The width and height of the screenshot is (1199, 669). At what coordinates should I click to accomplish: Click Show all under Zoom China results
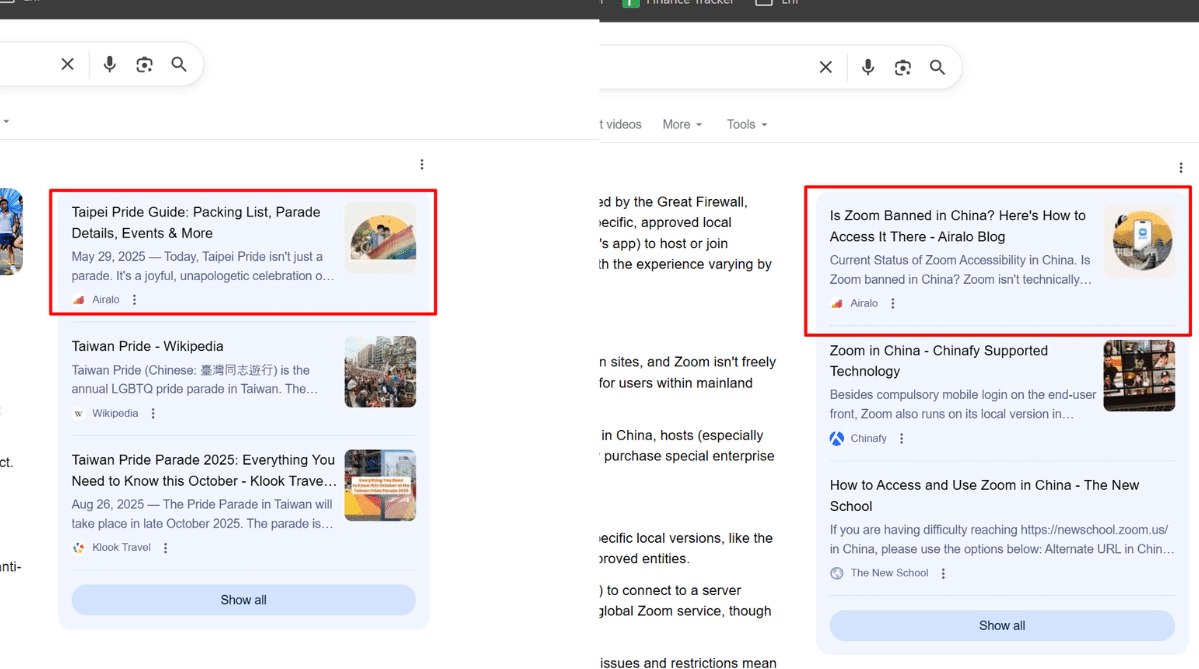[x=1002, y=625]
